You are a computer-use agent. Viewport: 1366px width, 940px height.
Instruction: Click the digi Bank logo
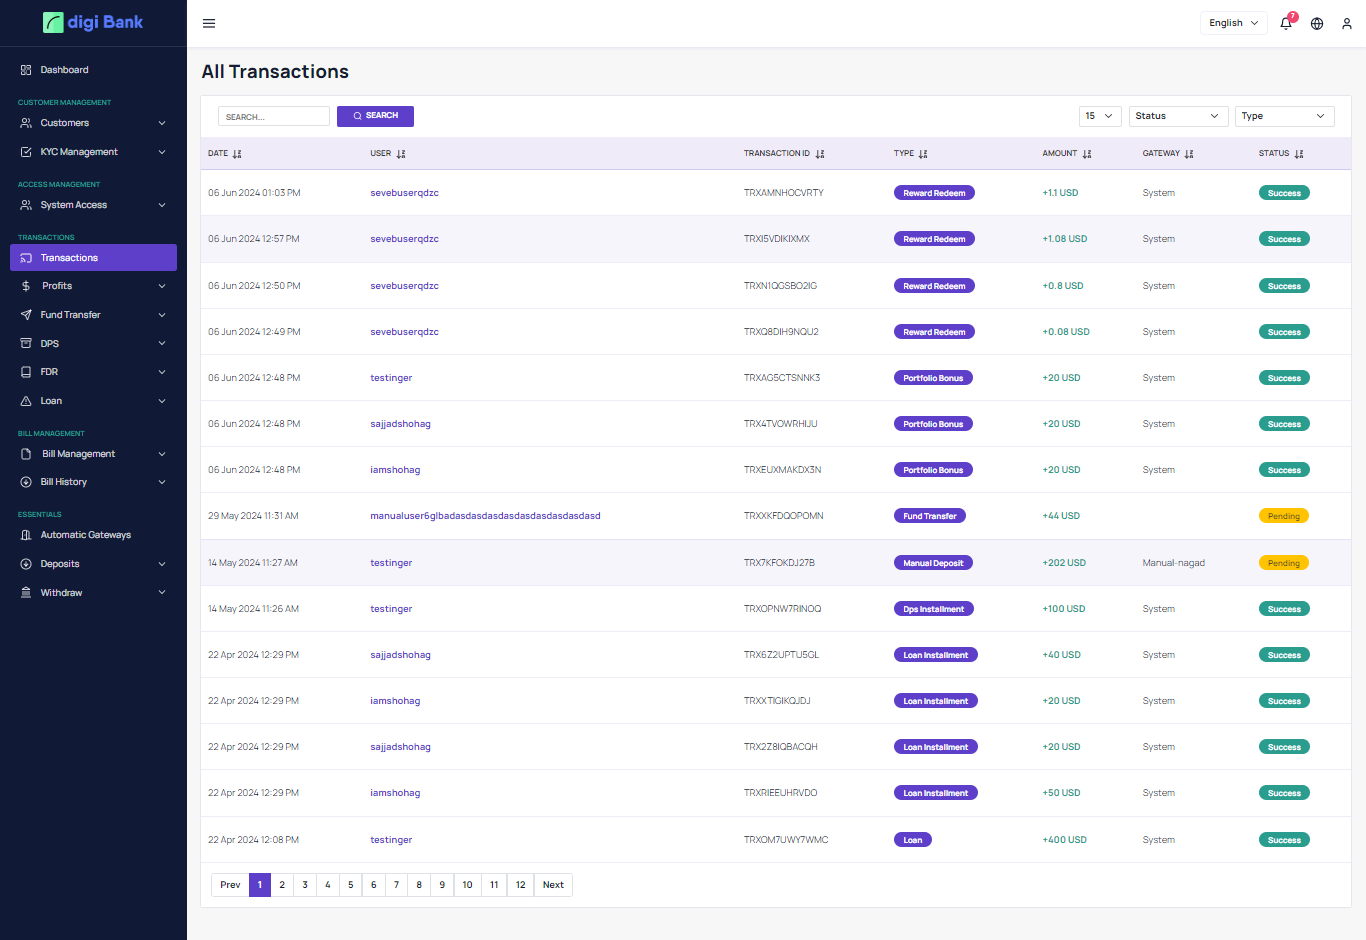coord(93,22)
